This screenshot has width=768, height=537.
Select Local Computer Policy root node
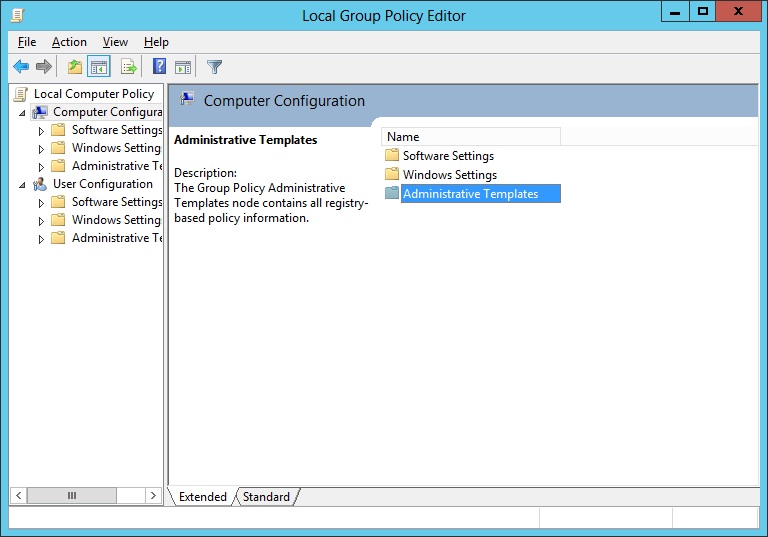[x=94, y=94]
